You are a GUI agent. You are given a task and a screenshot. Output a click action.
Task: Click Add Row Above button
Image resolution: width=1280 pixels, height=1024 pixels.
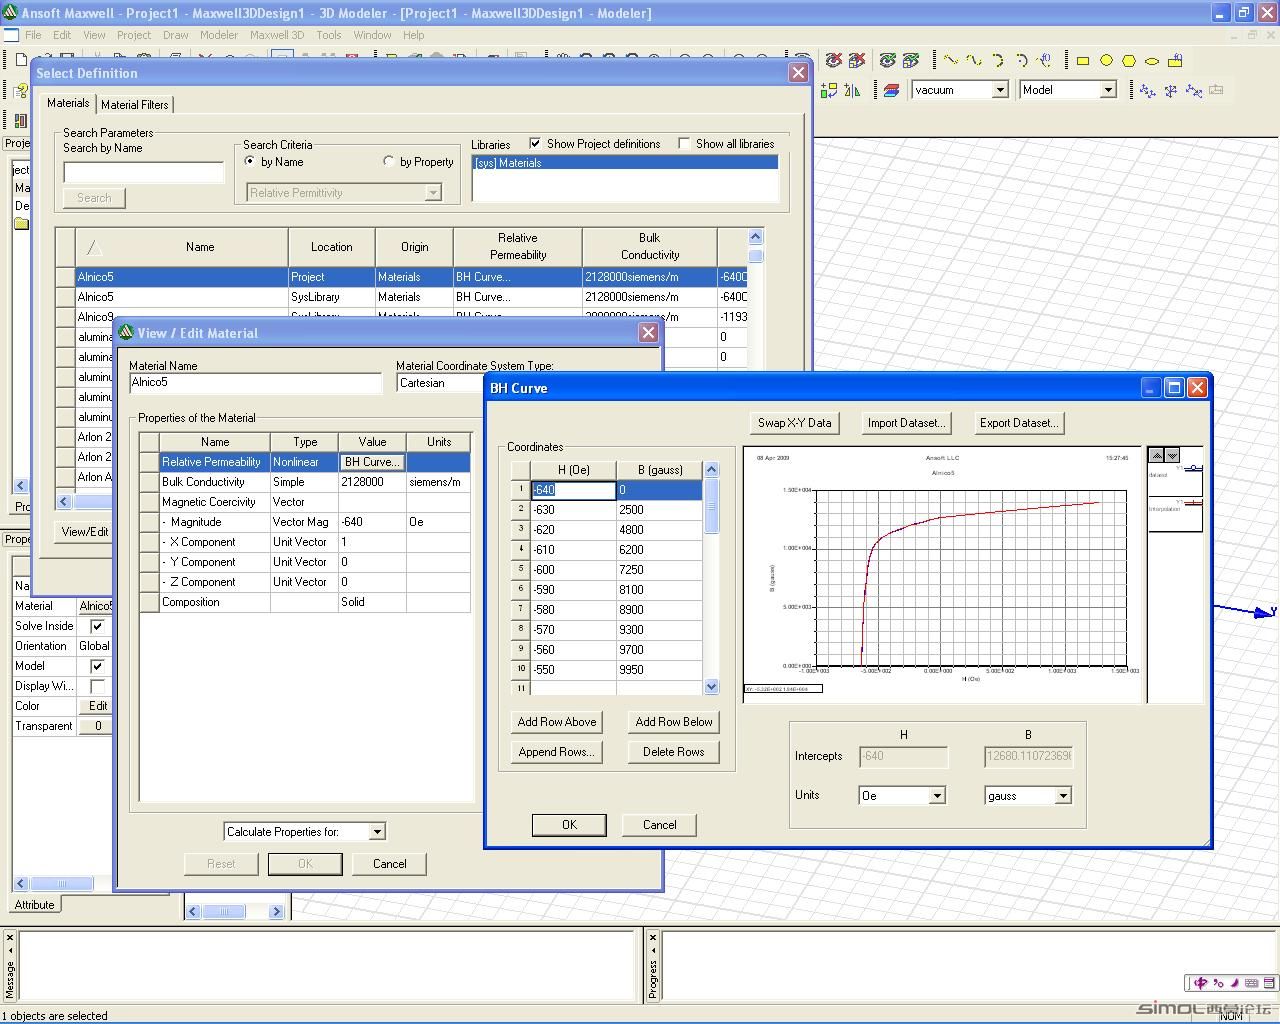(x=557, y=722)
